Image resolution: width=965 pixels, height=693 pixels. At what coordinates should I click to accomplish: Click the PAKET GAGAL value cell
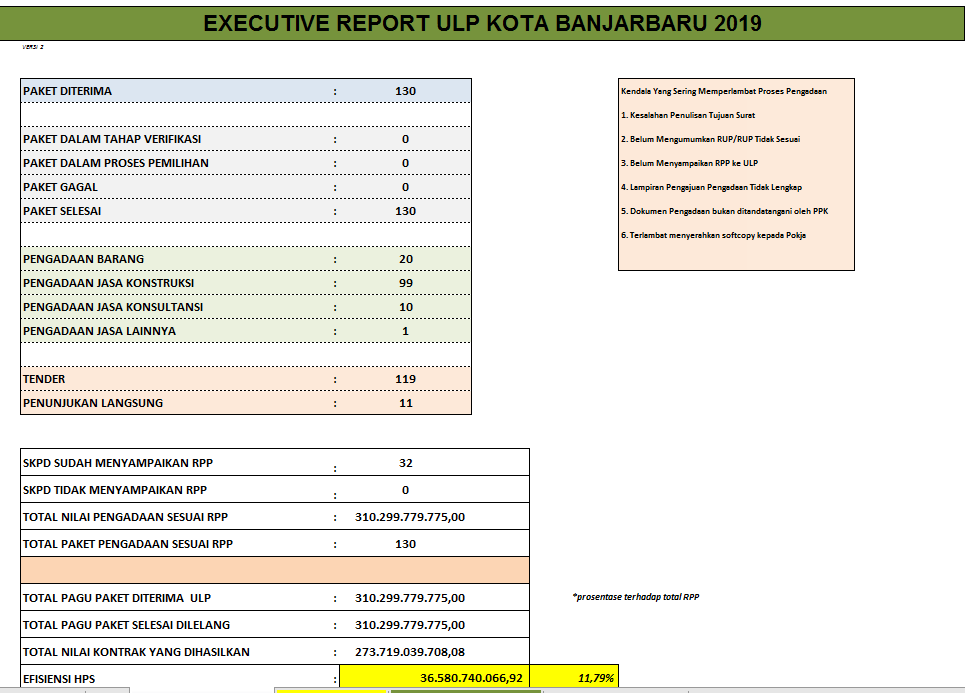pos(405,187)
